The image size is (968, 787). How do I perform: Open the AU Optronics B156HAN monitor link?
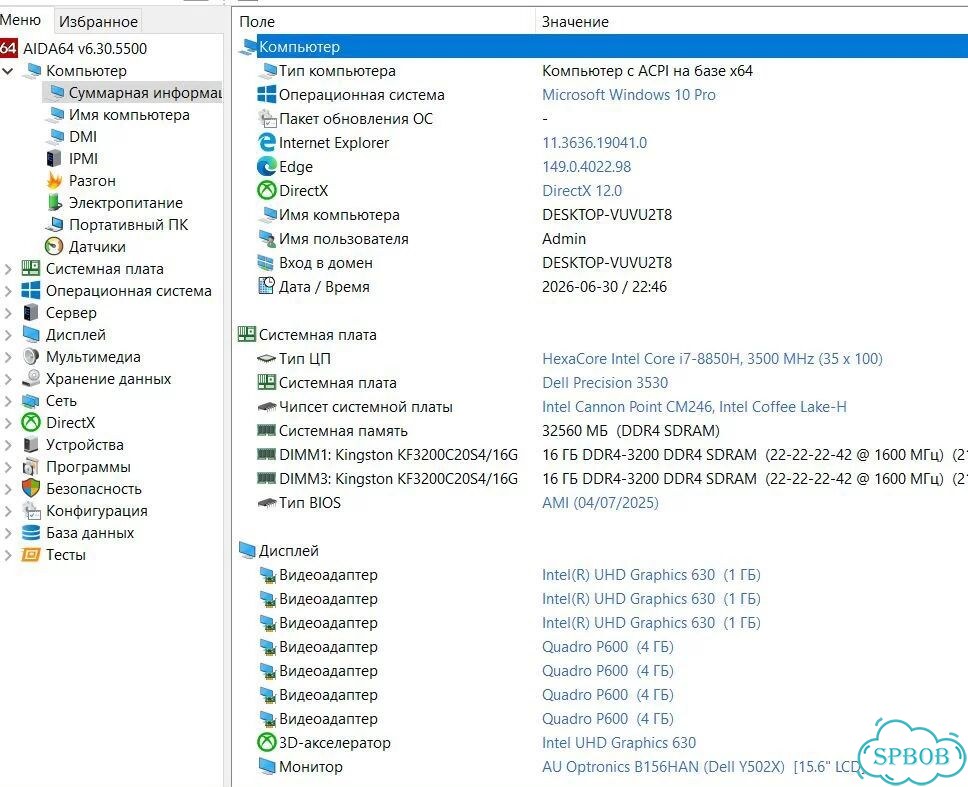(701, 767)
